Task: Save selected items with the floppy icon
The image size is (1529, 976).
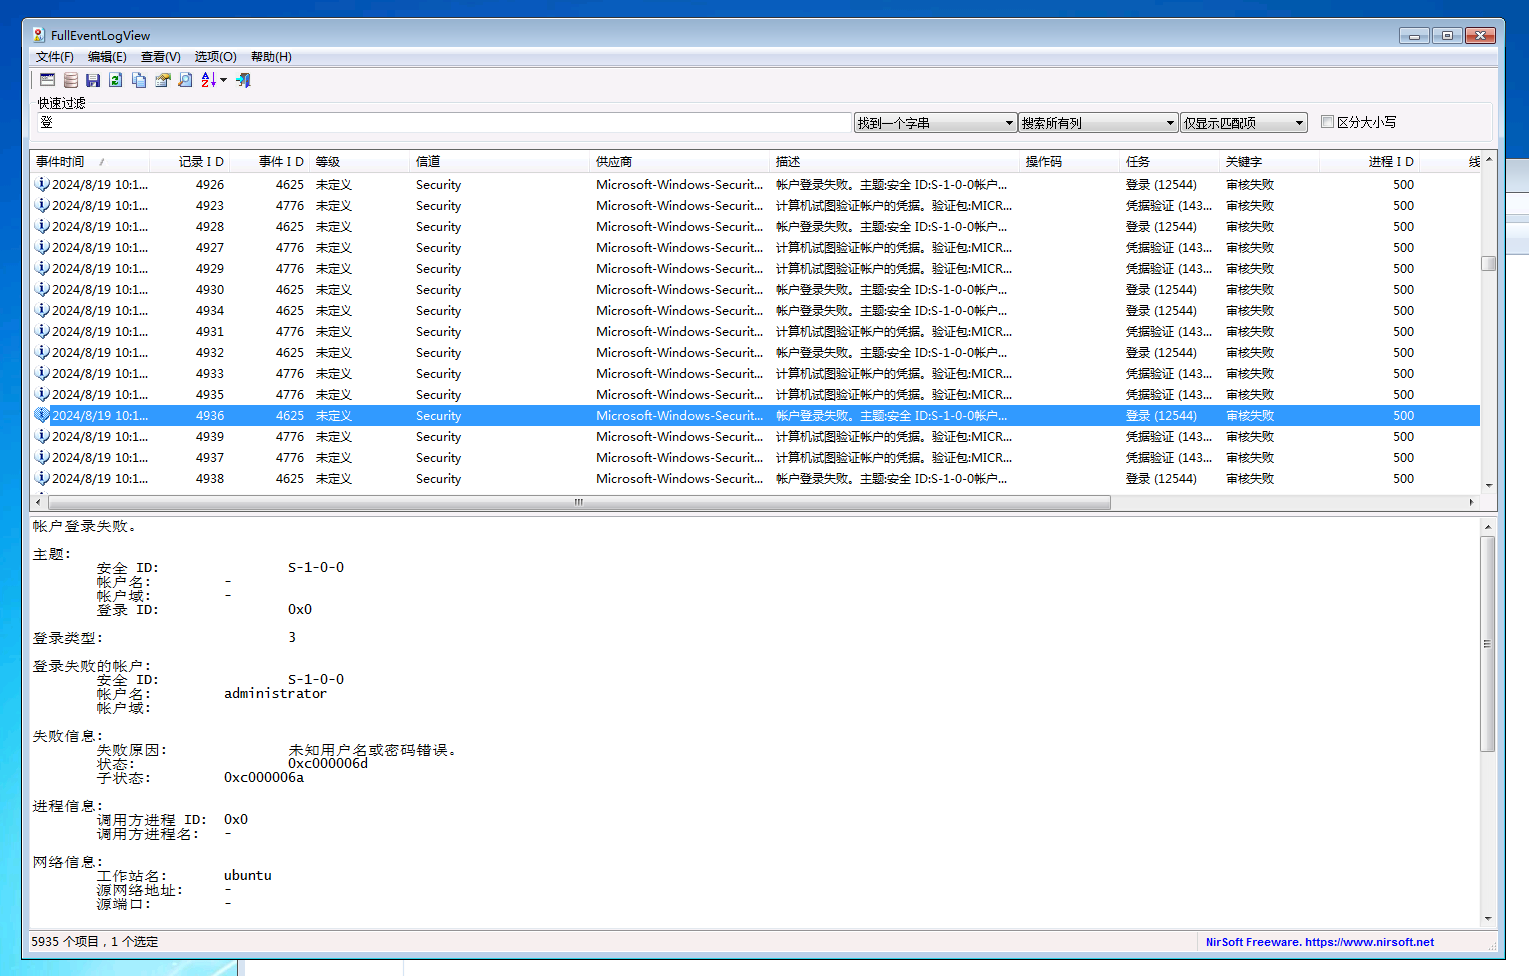Action: pyautogui.click(x=93, y=80)
